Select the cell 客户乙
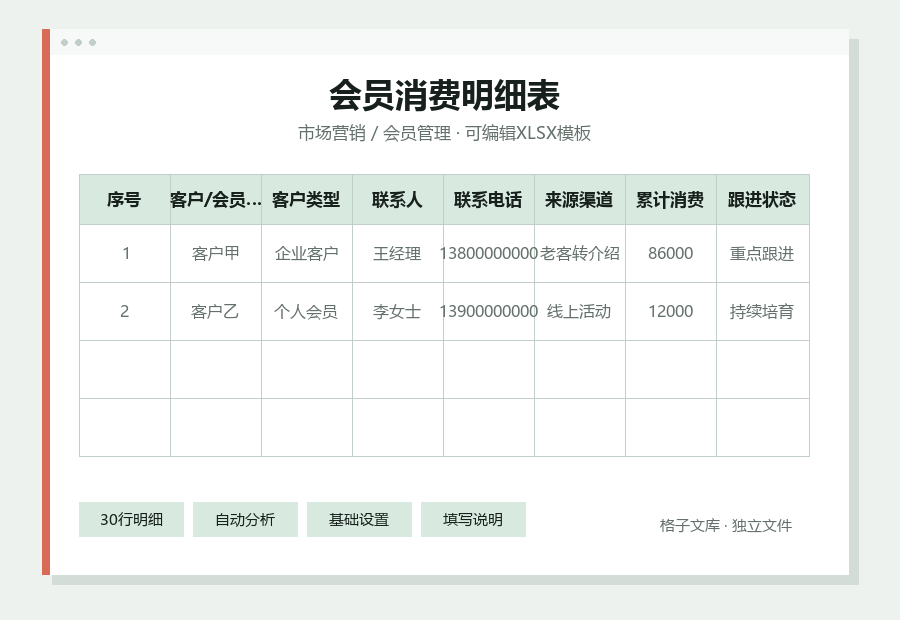Viewport: 900px width, 620px height. pyautogui.click(x=216, y=311)
